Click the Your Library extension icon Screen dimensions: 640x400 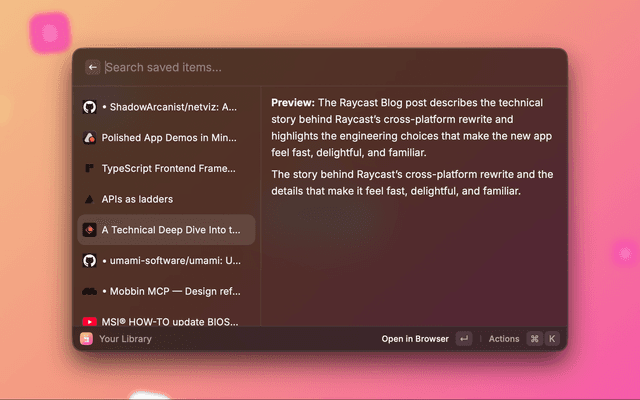(x=86, y=339)
